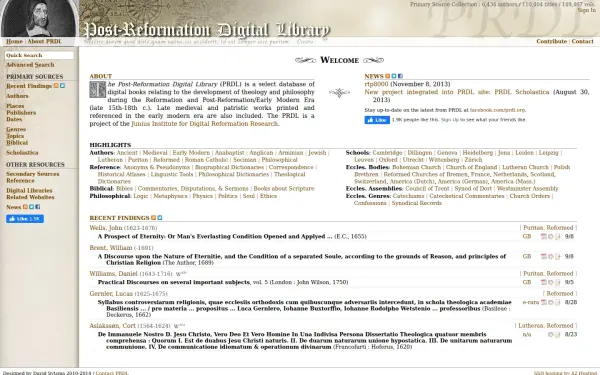This screenshot has width=600, height=375.
Task: Open the Biographical Dictionaries reference link
Action: coord(229,167)
